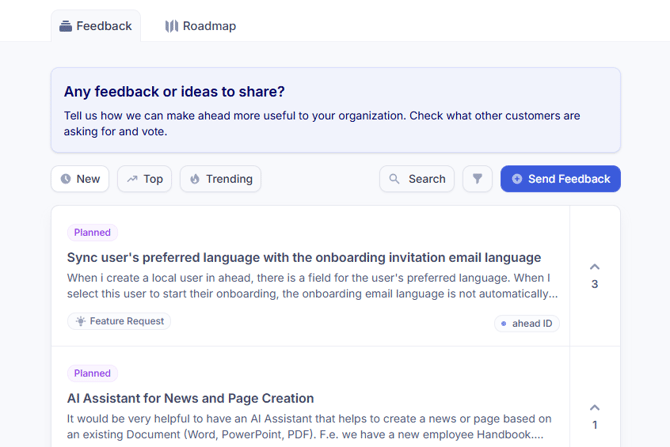Click the ahead ID category tag
The width and height of the screenshot is (670, 447).
point(526,323)
